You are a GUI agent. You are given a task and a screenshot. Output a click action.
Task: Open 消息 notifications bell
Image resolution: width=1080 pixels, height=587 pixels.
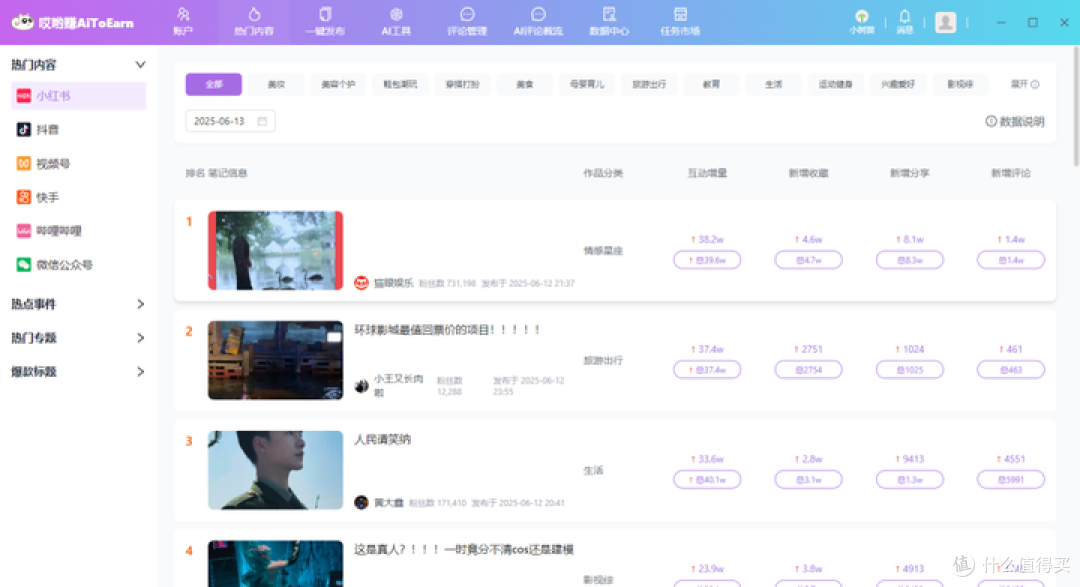click(904, 21)
